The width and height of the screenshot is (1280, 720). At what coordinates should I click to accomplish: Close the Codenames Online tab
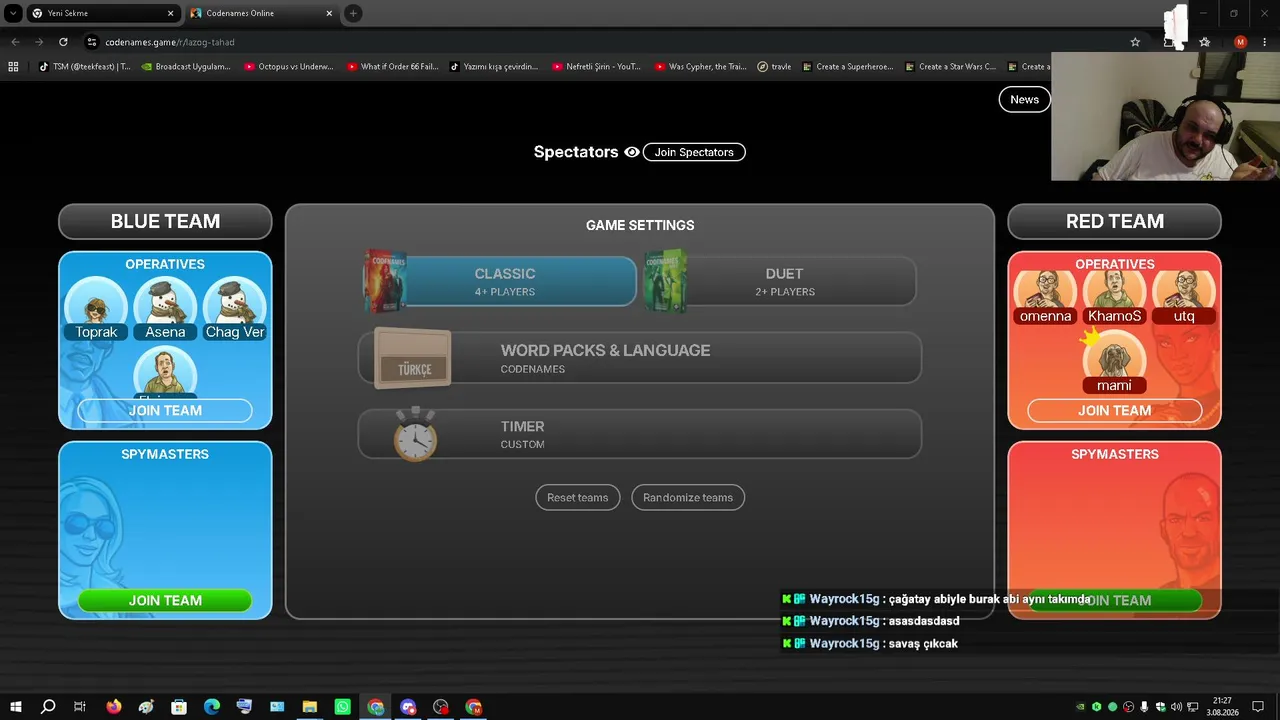point(329,13)
